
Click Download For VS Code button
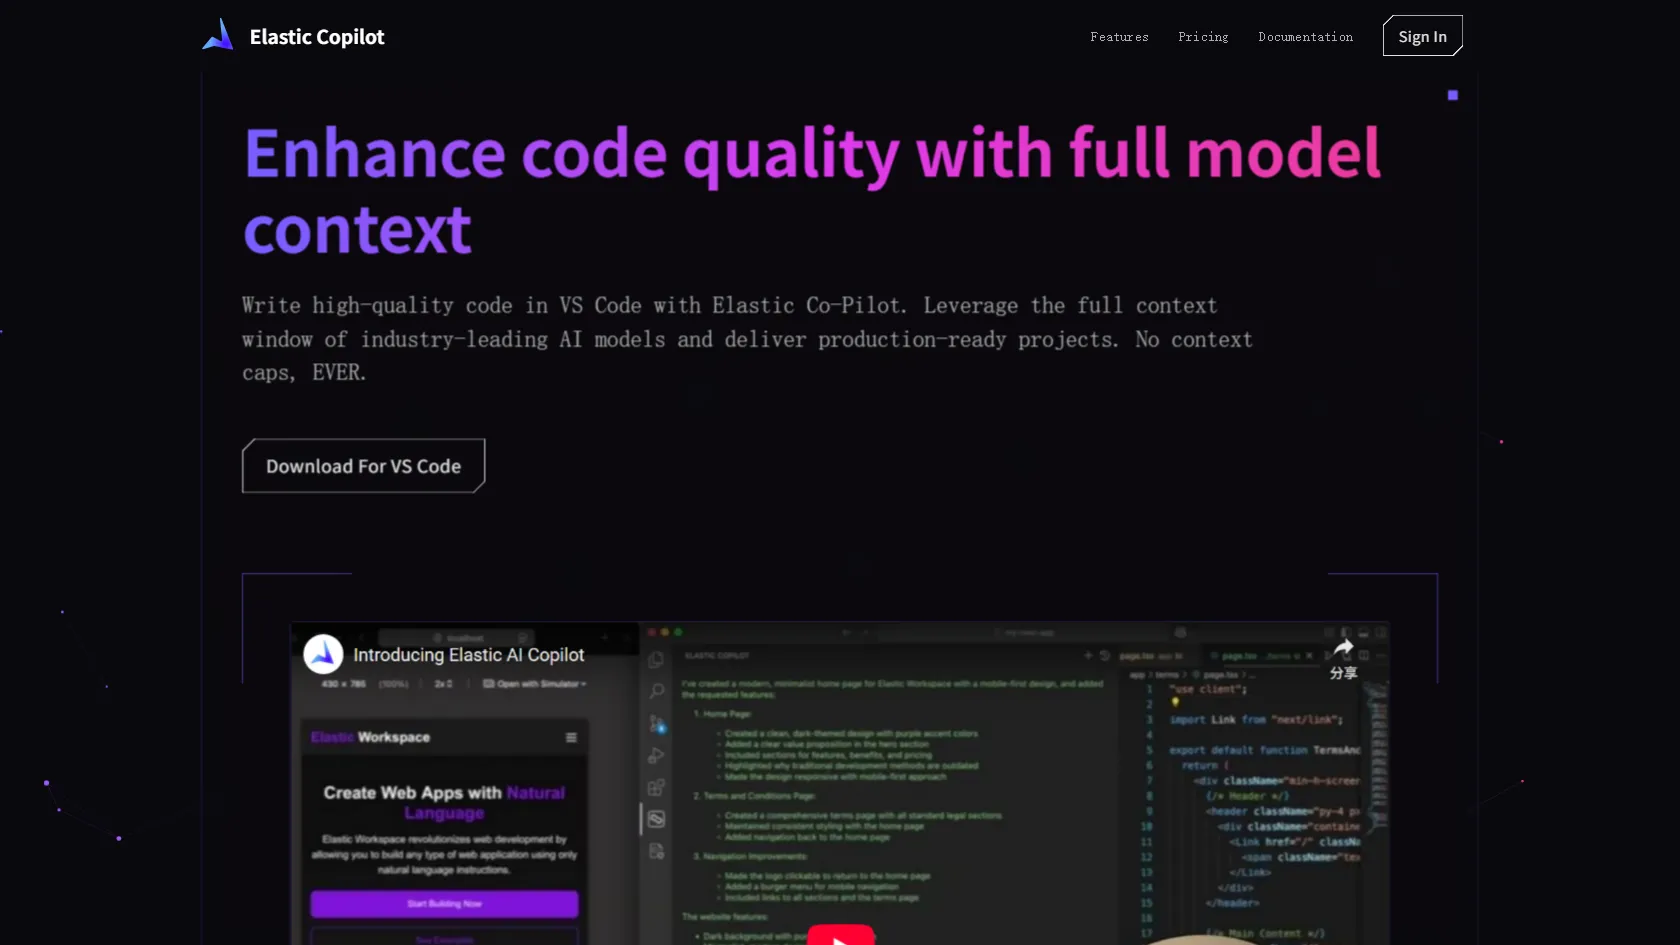363,466
